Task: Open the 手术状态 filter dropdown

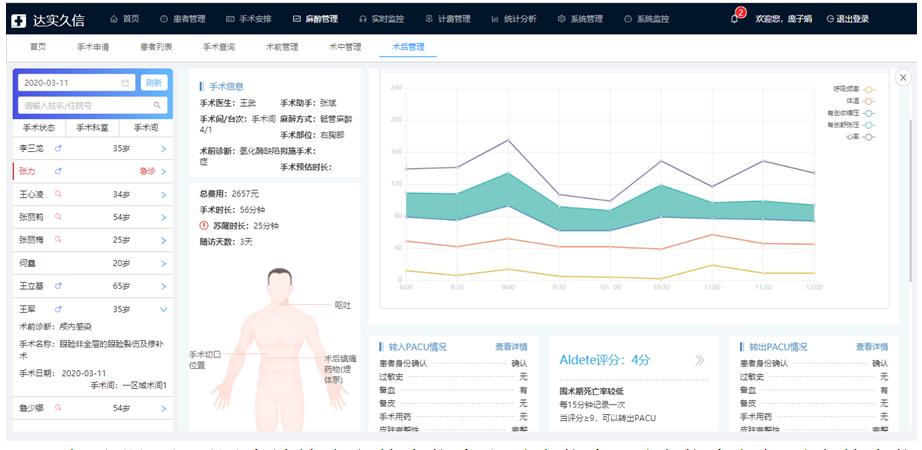Action: click(x=38, y=128)
